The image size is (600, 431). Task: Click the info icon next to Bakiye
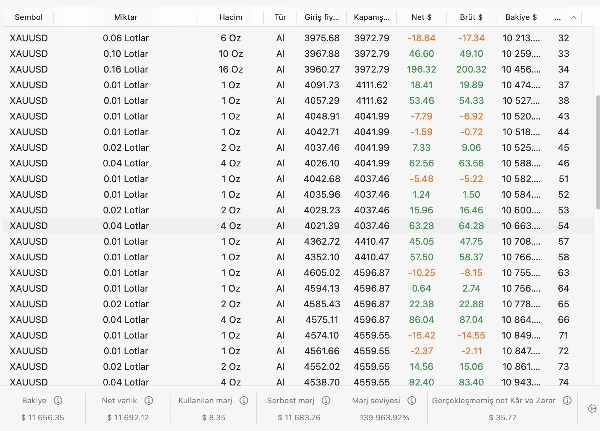pos(58,400)
